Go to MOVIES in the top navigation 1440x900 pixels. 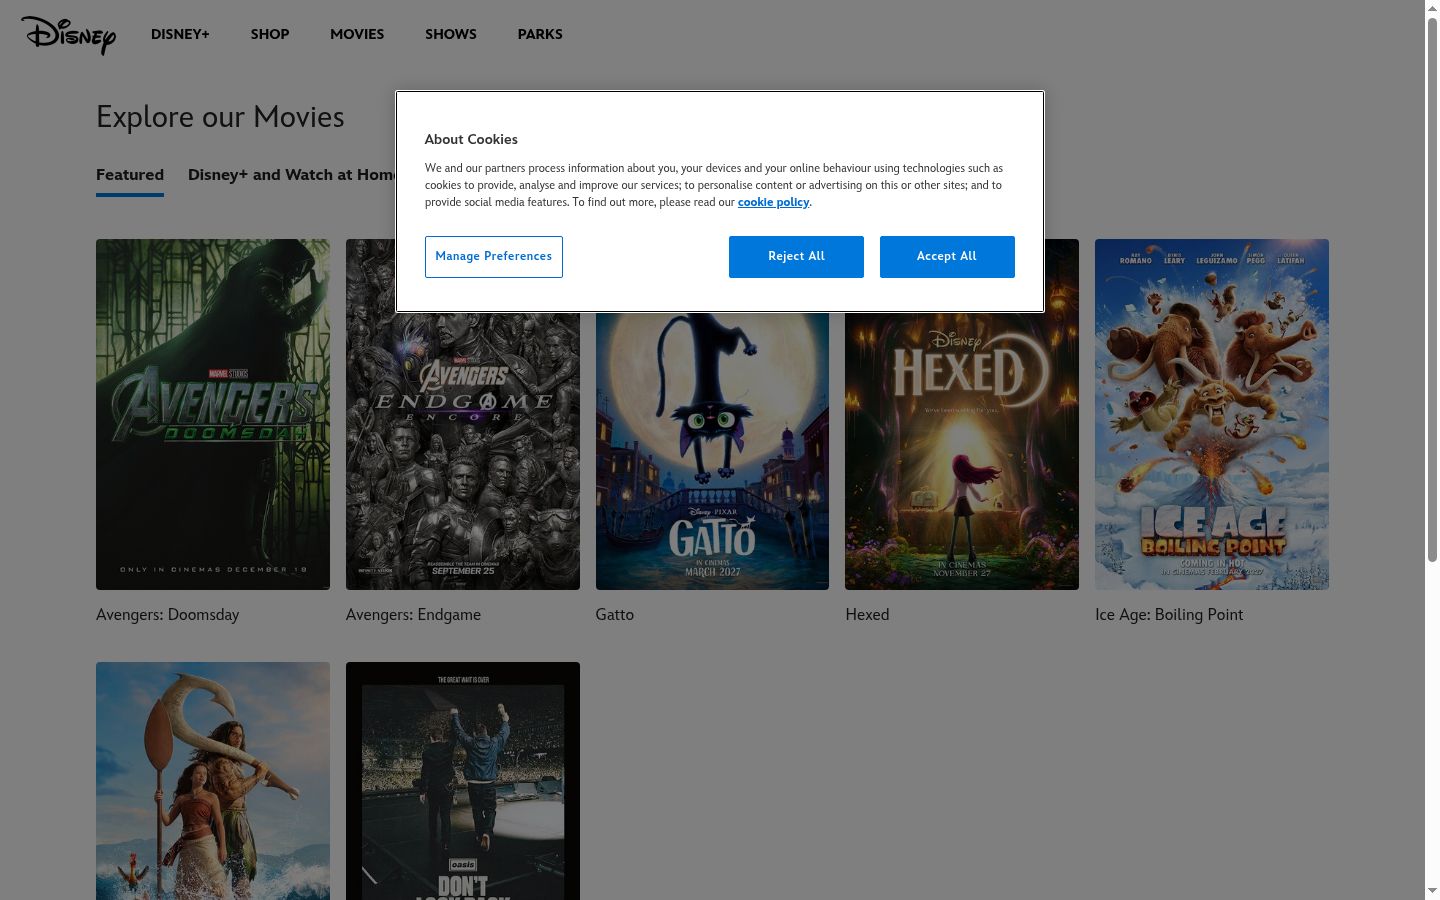357,34
